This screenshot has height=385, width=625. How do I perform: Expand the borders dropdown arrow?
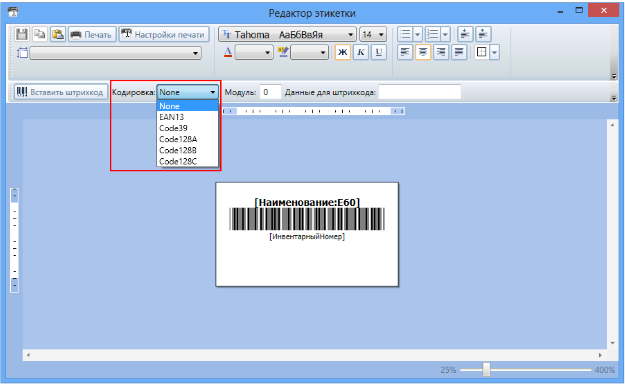pos(494,52)
